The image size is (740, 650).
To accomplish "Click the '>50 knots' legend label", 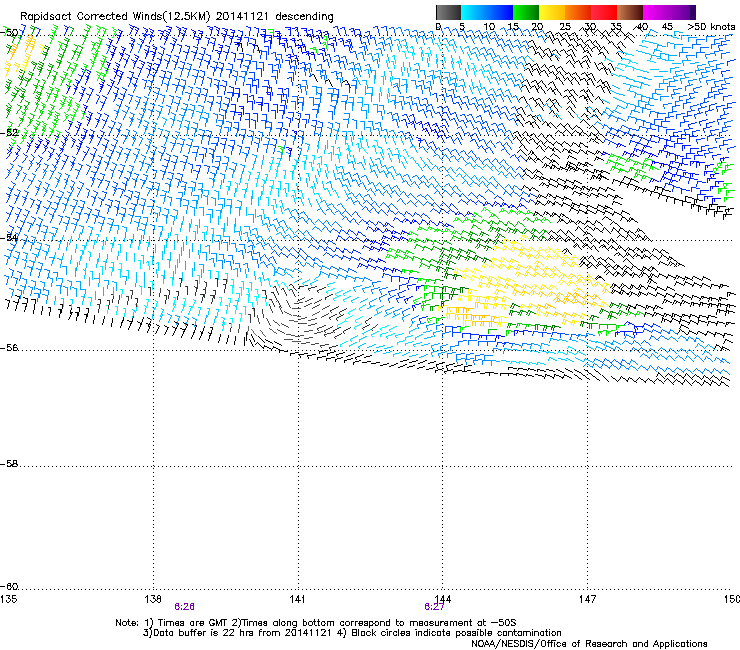I will point(711,27).
